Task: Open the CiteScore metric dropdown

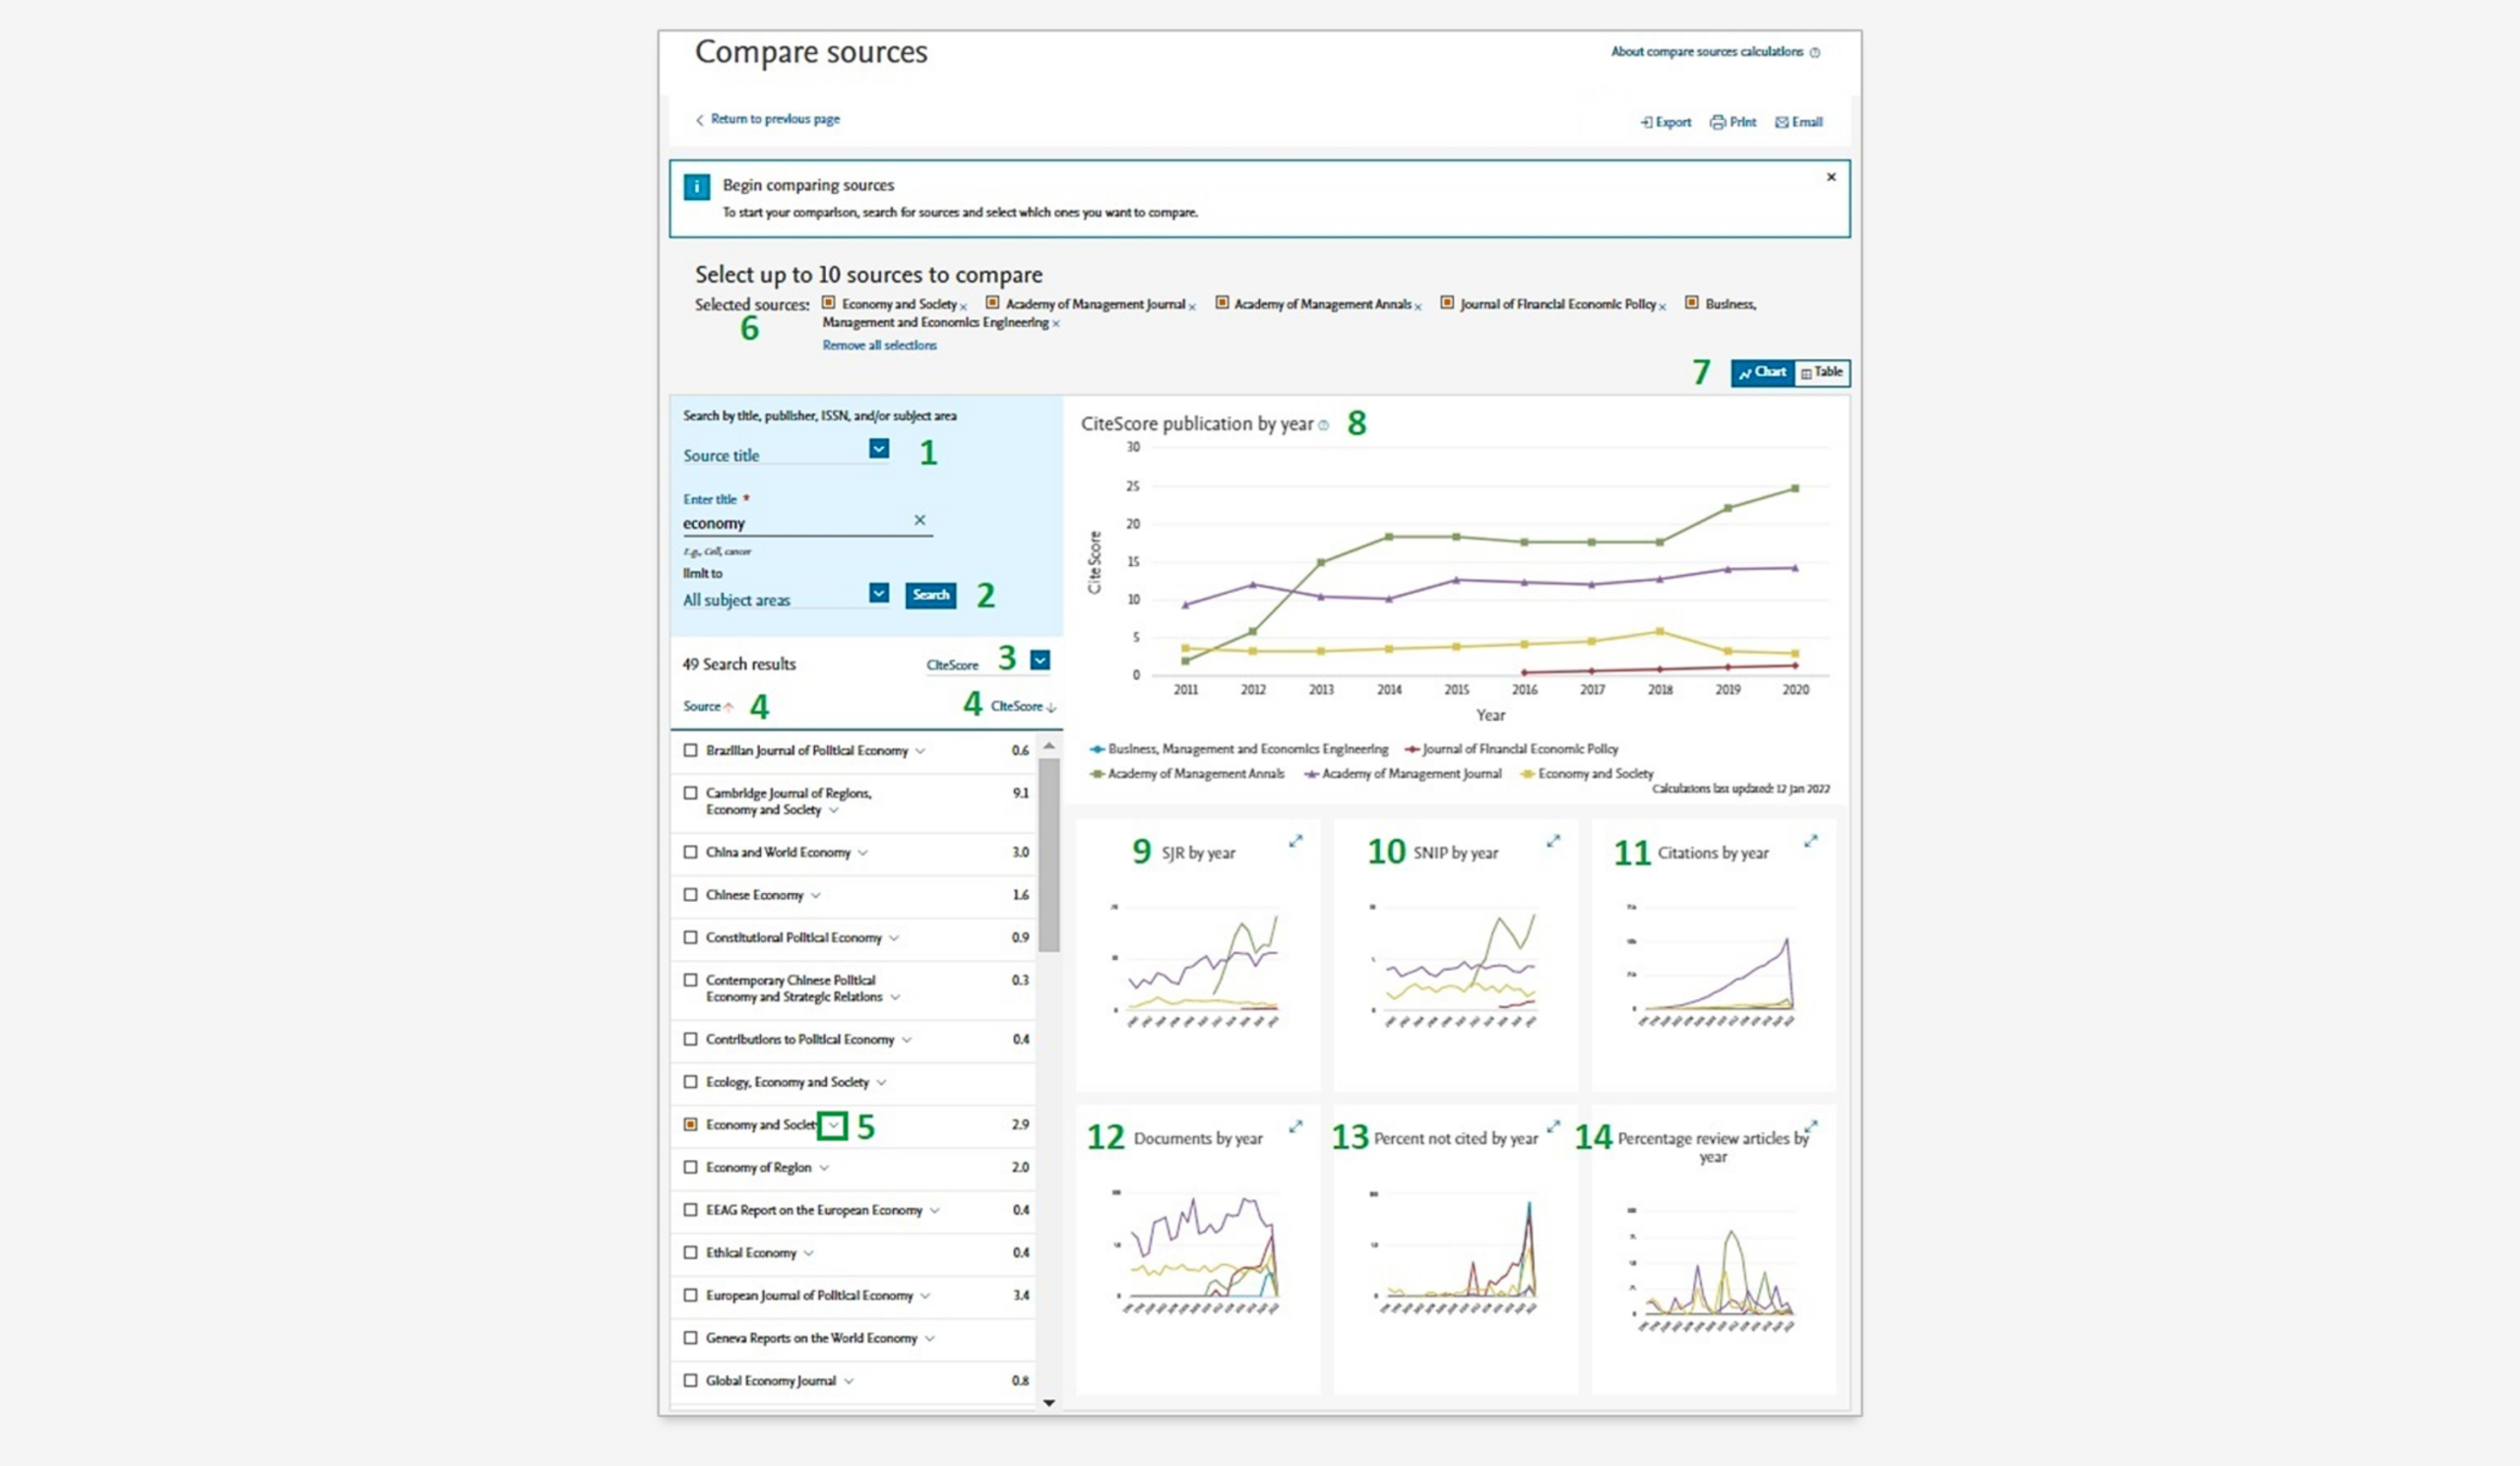Action: (1040, 660)
